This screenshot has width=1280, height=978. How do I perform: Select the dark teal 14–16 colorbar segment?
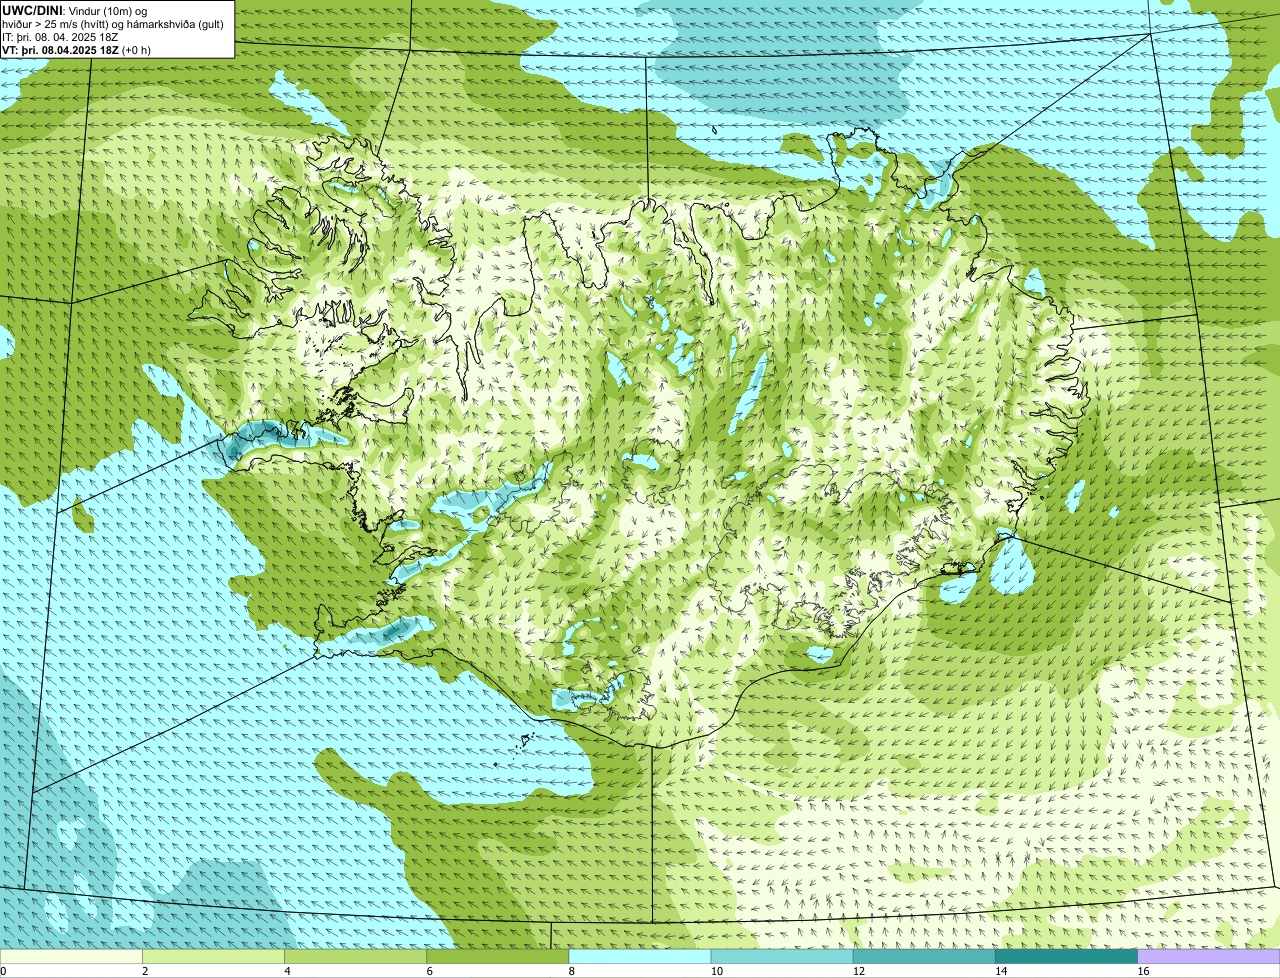click(1066, 956)
